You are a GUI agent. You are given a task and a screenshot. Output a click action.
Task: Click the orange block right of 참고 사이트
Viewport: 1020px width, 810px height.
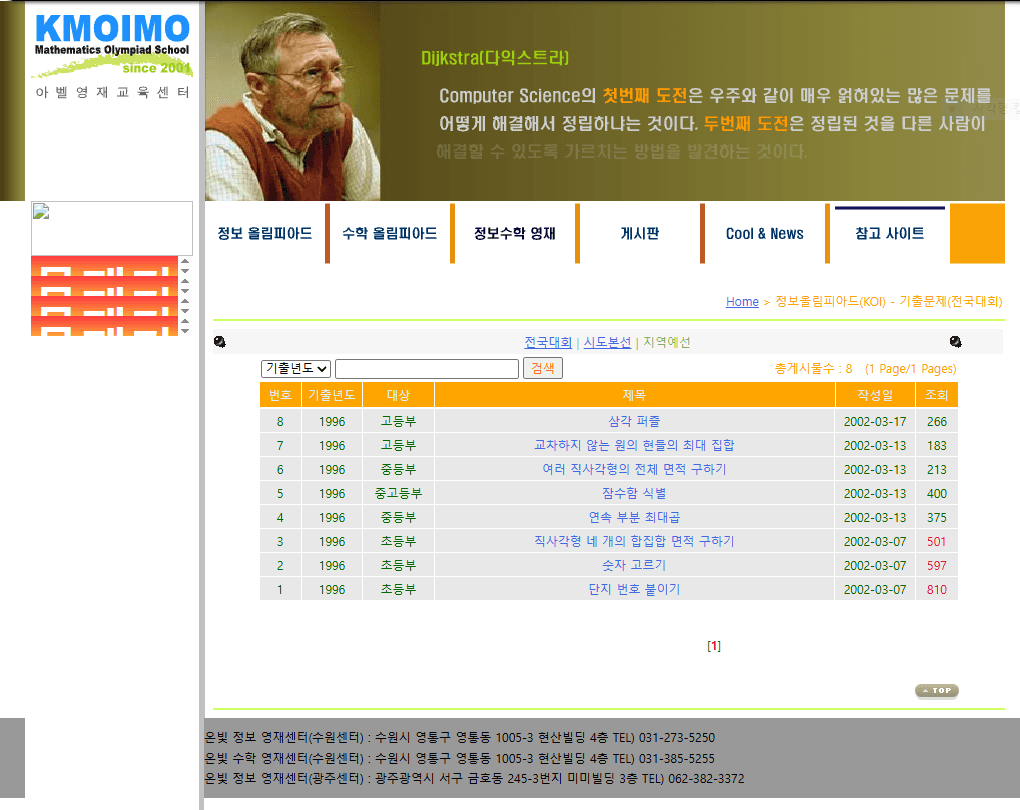coord(977,233)
